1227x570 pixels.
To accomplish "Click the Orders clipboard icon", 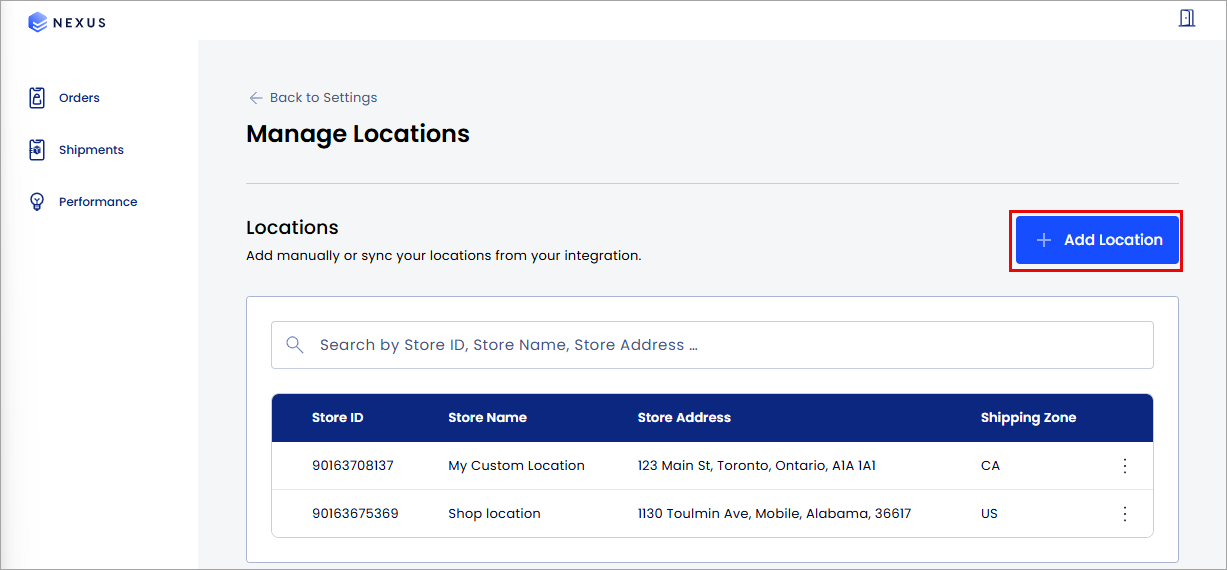I will [x=37, y=98].
